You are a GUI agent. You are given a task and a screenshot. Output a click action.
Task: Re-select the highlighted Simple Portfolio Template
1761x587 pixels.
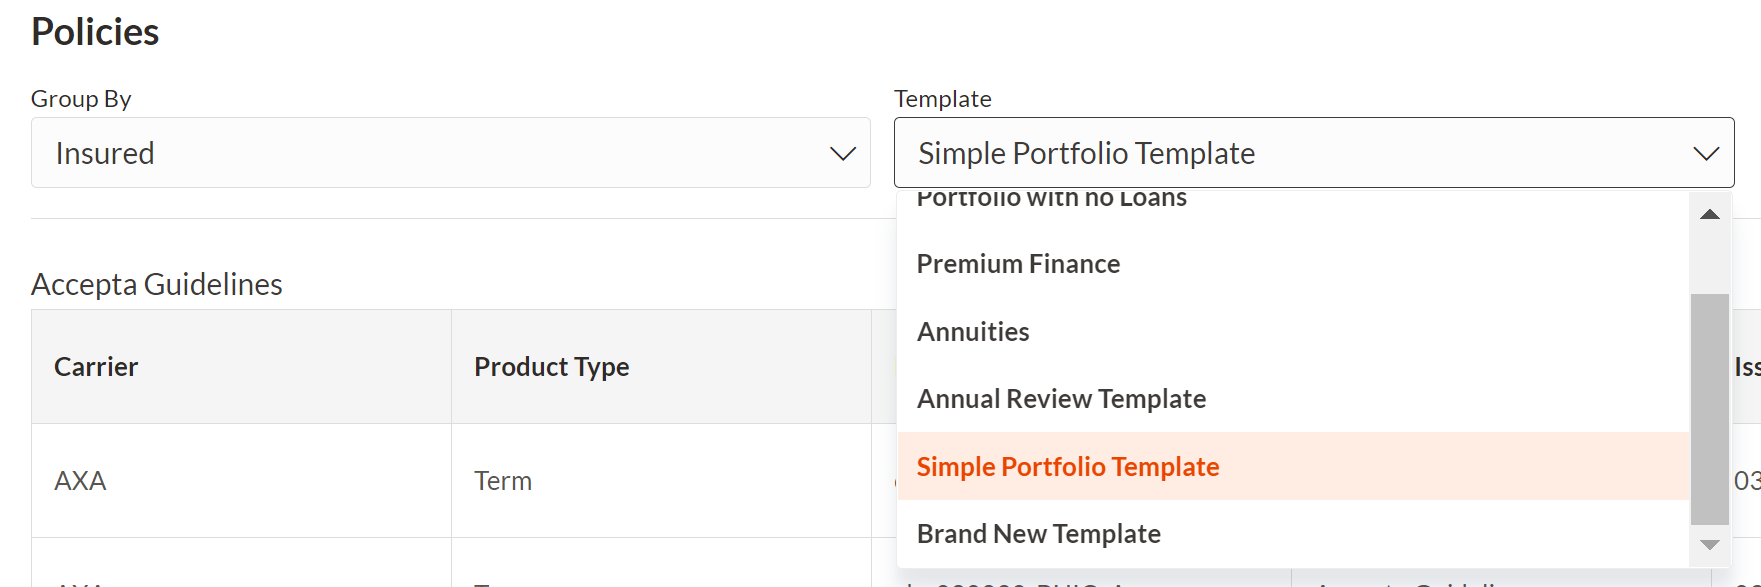[x=1068, y=466]
